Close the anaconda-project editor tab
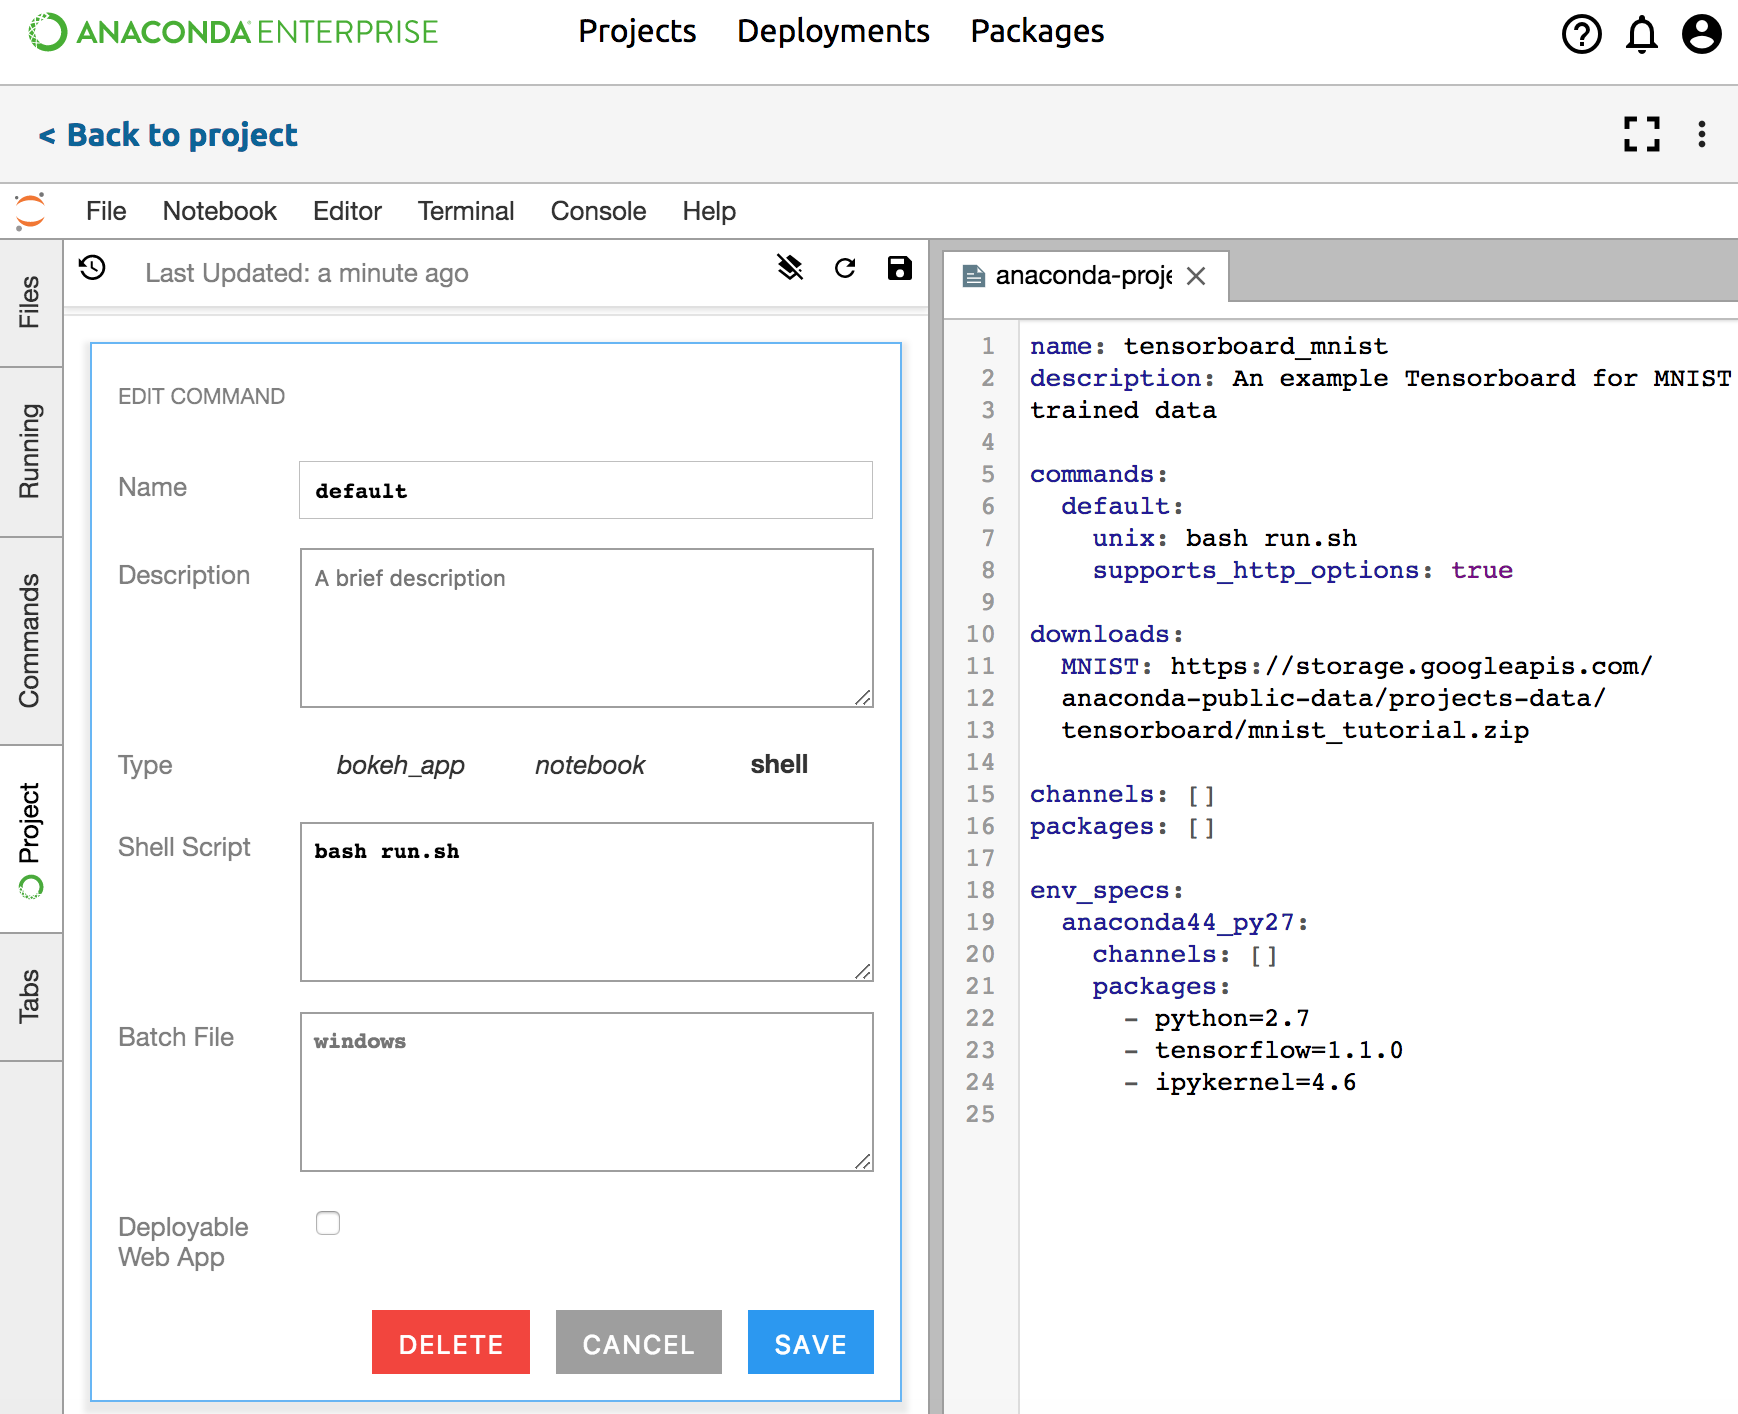Screen dimensions: 1738x1414 pyautogui.click(x=1196, y=276)
